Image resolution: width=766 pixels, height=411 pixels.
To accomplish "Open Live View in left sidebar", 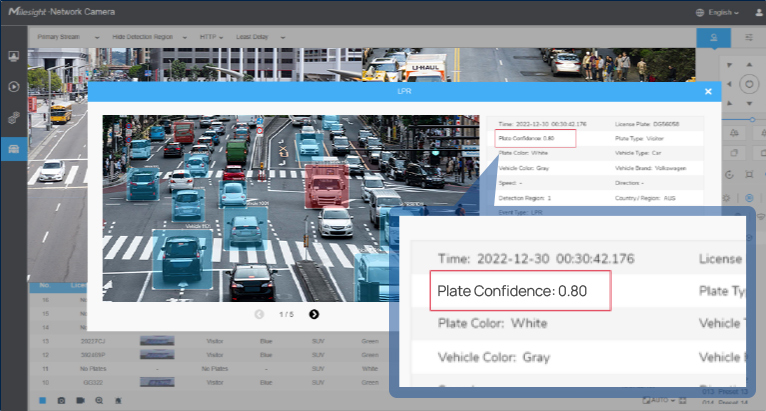I will point(14,56).
